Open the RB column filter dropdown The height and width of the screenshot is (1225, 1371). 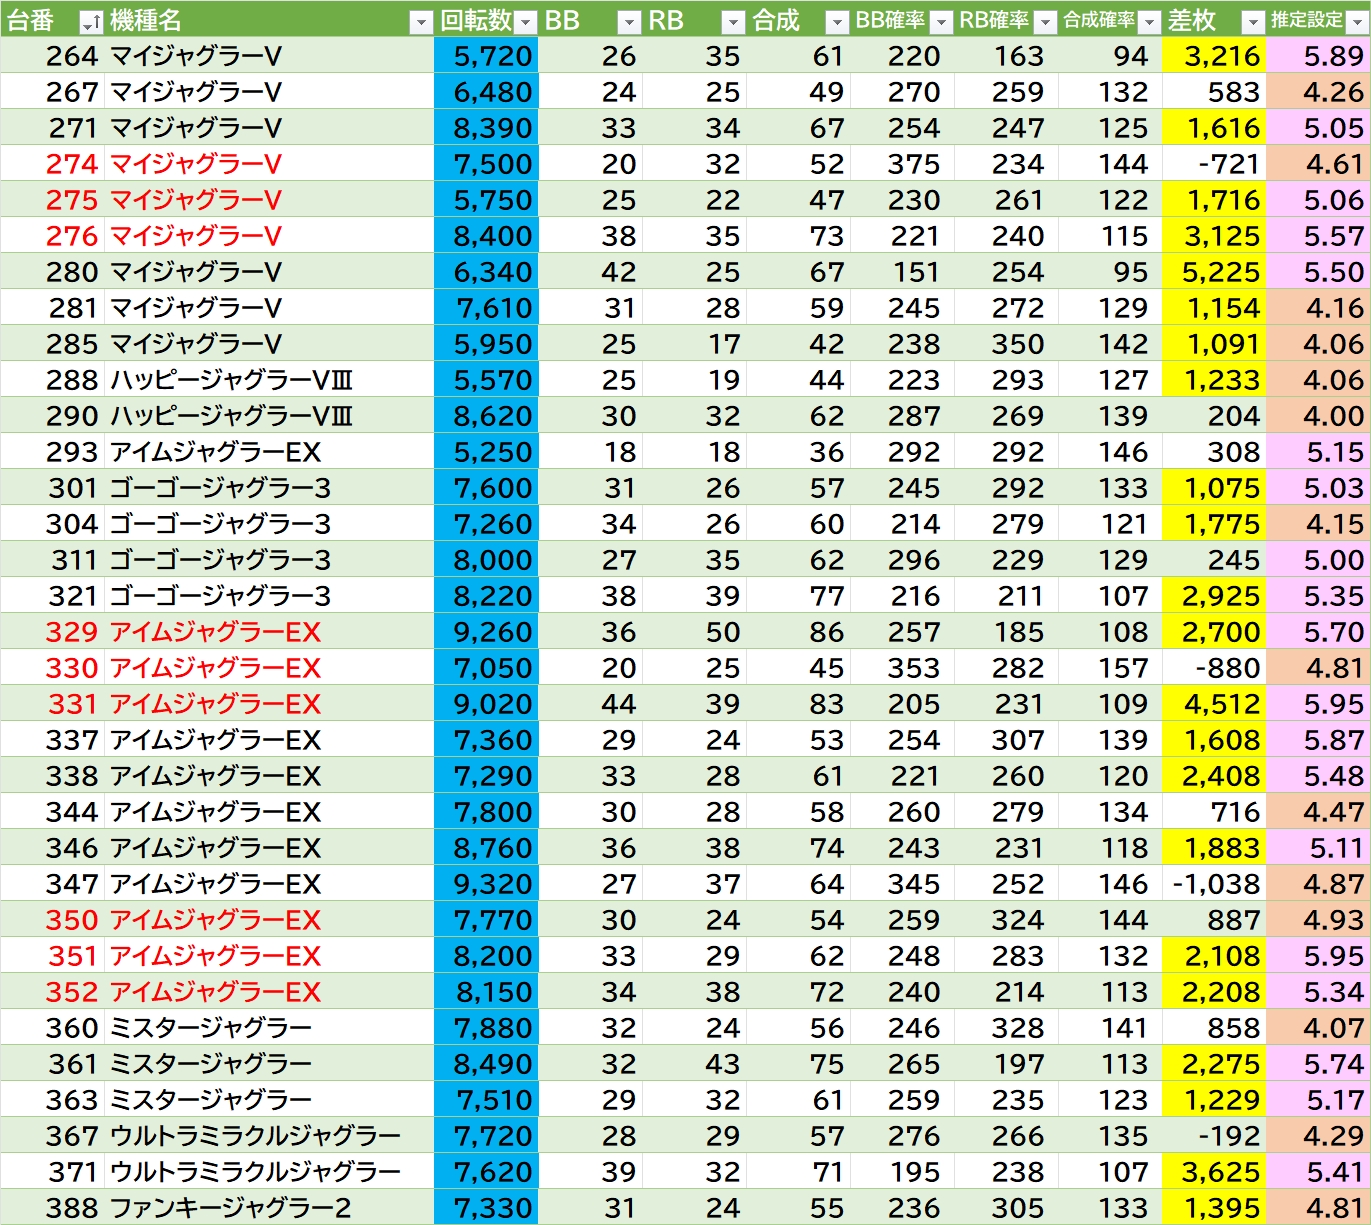click(x=734, y=22)
